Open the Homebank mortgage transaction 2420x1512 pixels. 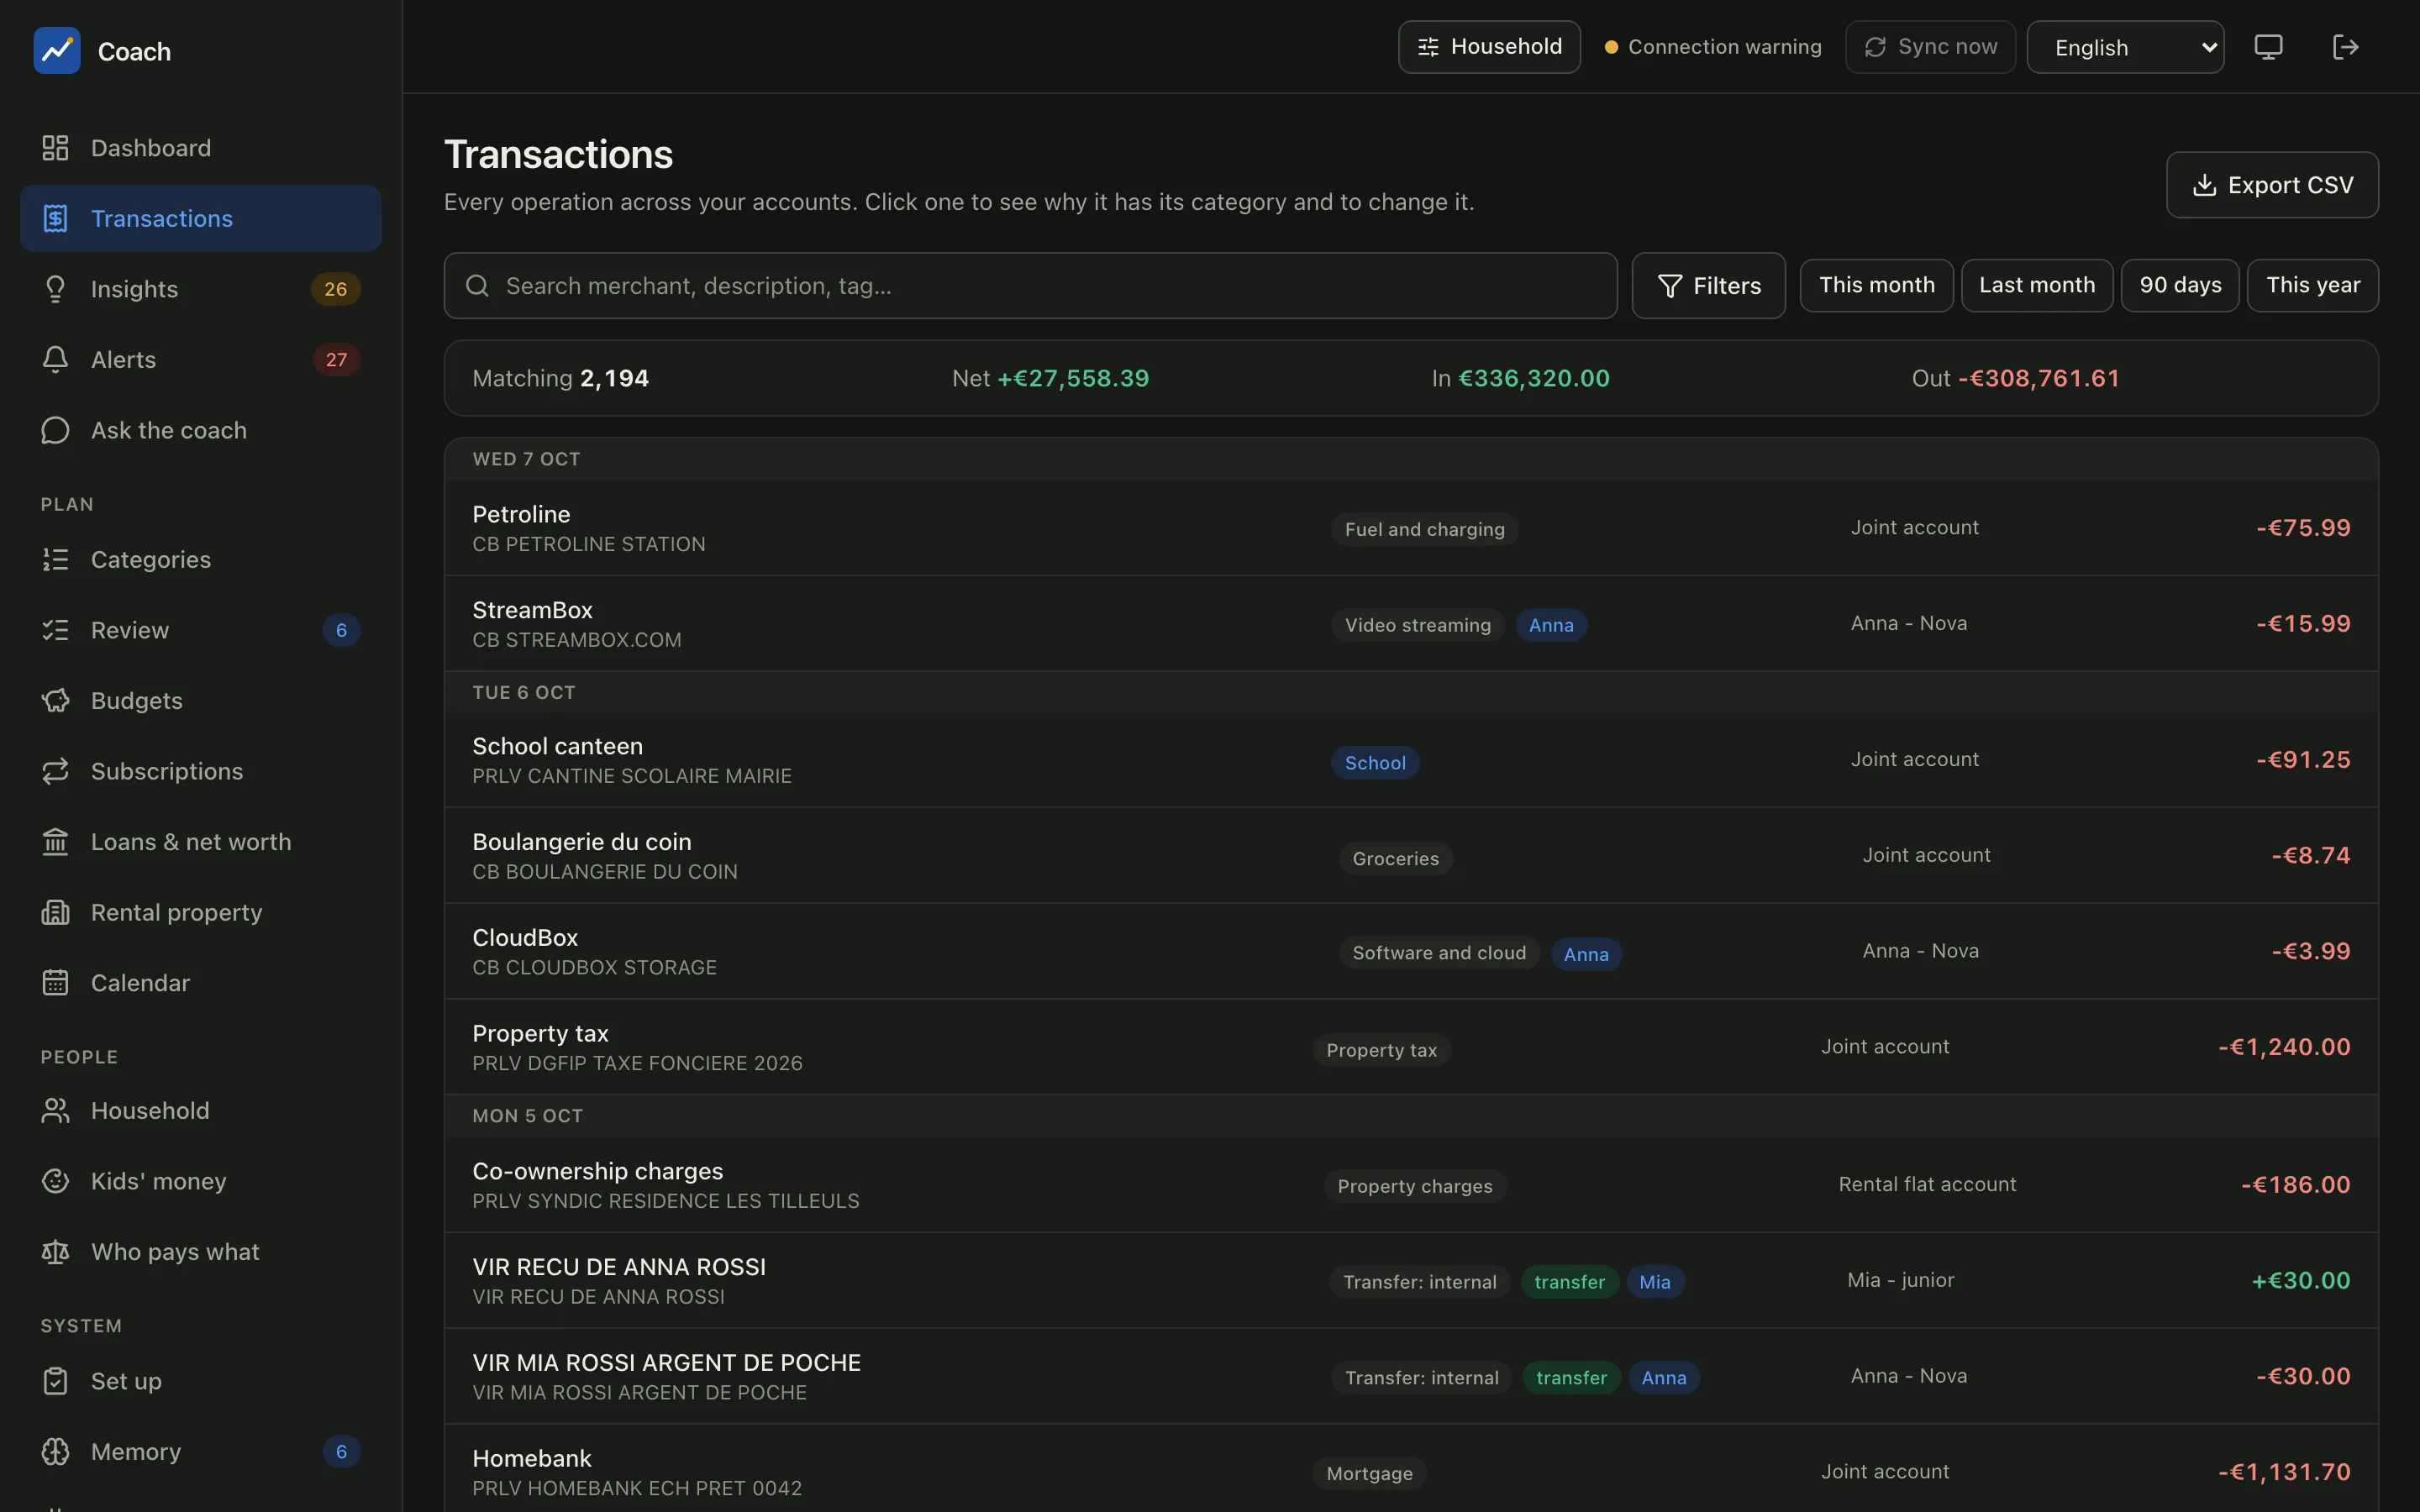coord(1411,1470)
